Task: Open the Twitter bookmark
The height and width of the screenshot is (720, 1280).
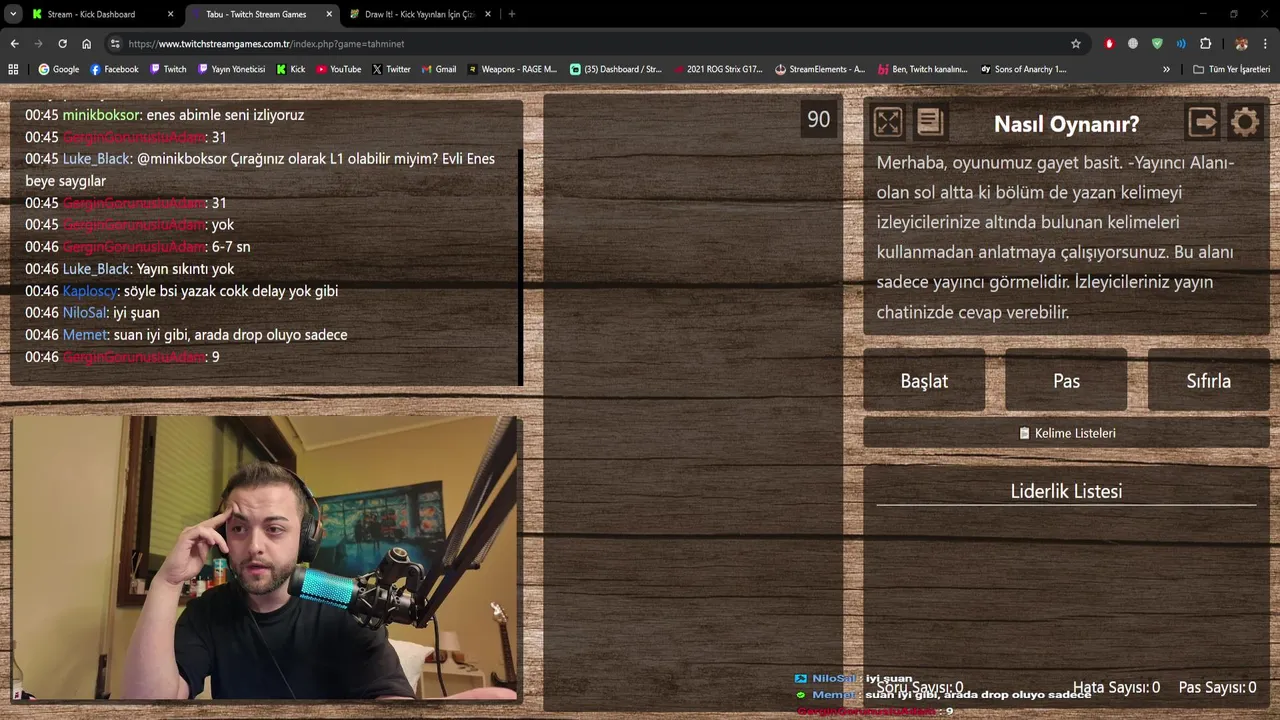Action: click(x=391, y=69)
